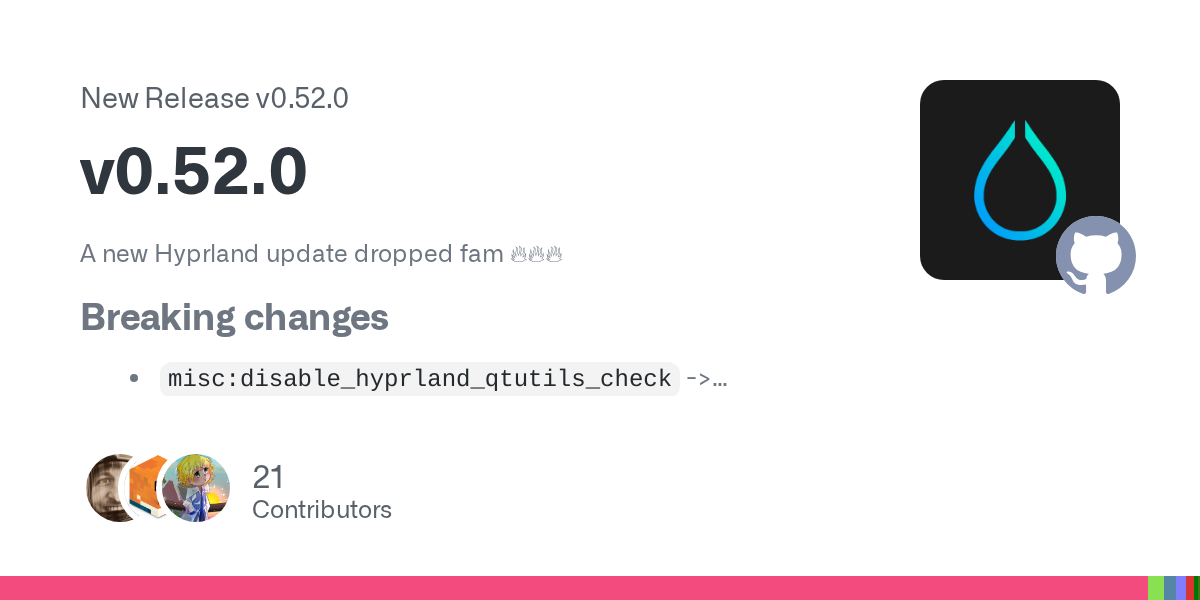The height and width of the screenshot is (600, 1200).
Task: Click the contributor count 21
Action: (268, 476)
